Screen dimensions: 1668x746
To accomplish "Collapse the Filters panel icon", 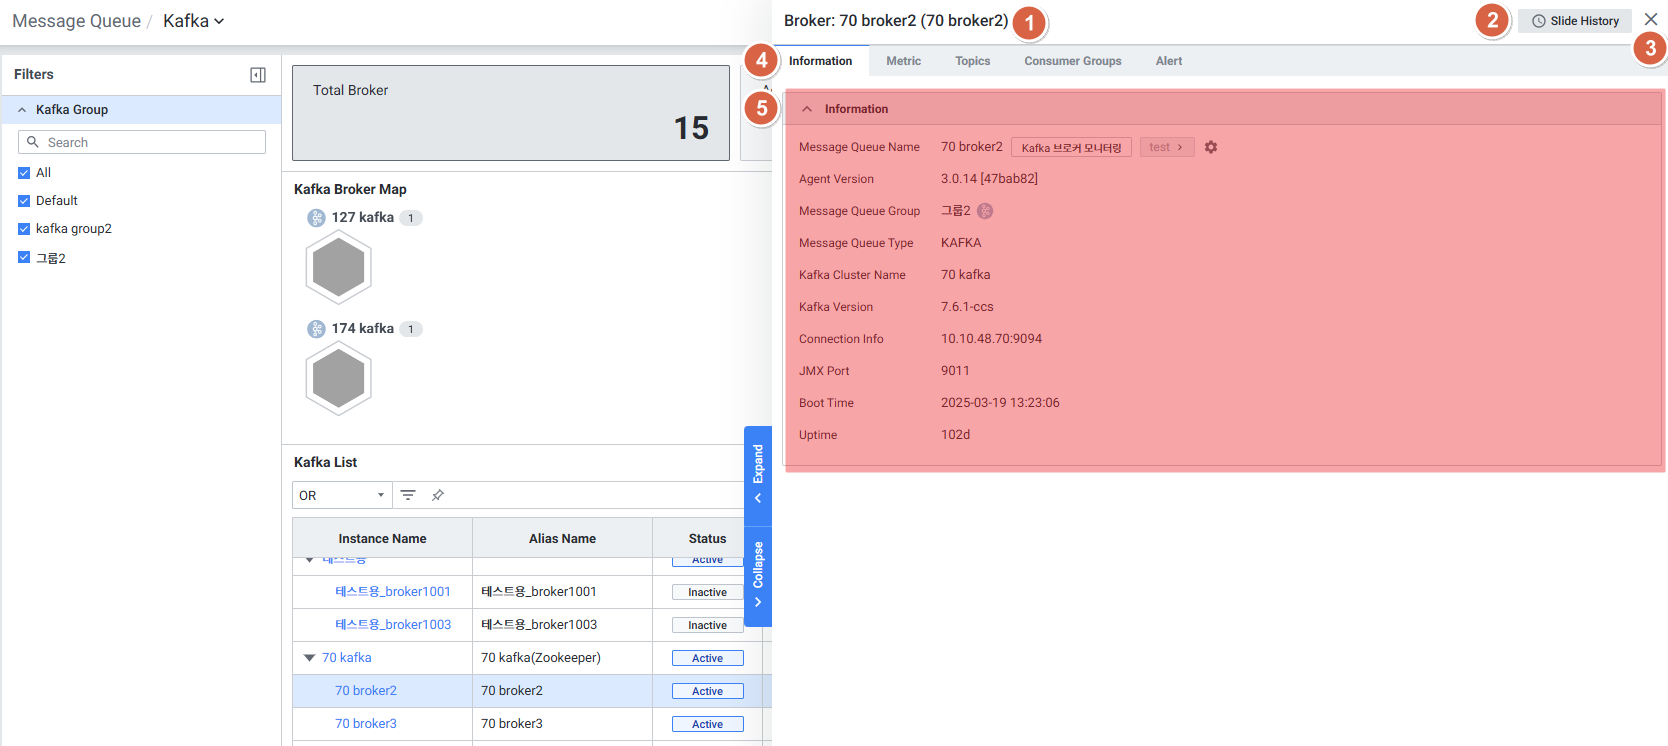I will tap(257, 75).
